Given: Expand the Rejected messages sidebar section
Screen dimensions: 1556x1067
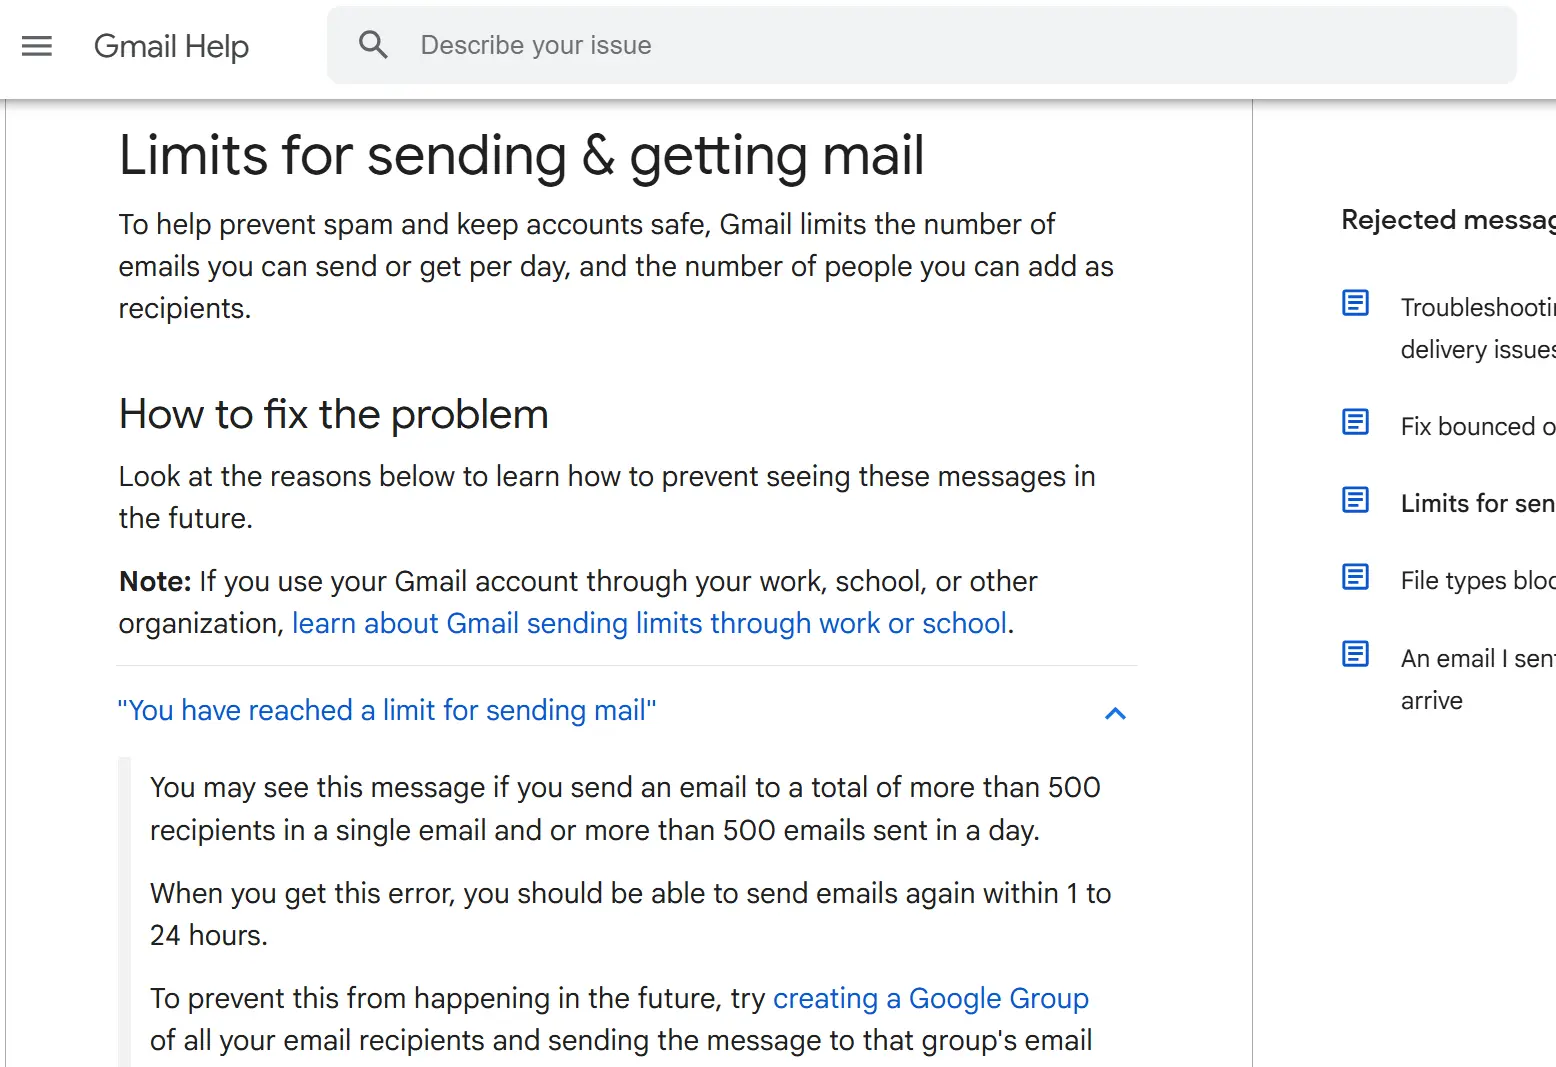Looking at the screenshot, I should 1445,220.
